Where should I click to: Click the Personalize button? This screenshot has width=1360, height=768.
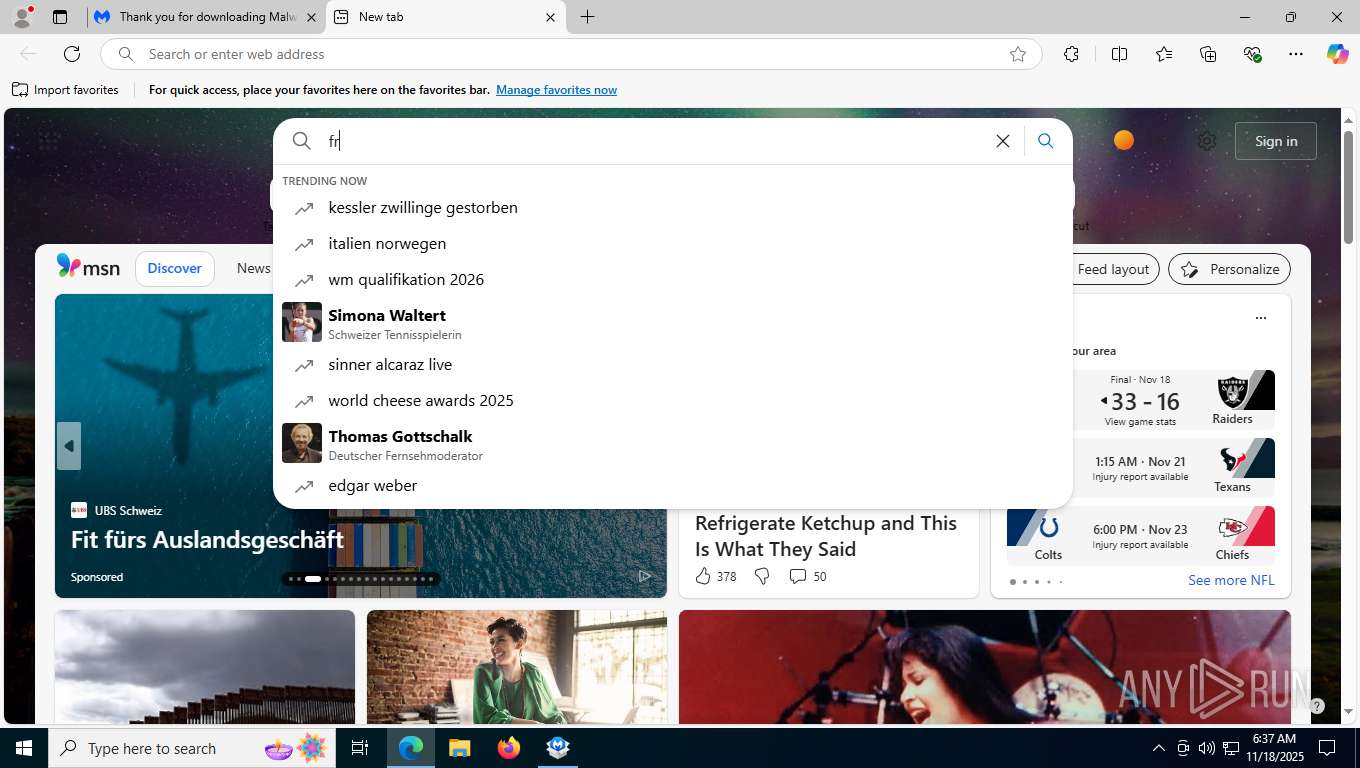pos(1230,269)
